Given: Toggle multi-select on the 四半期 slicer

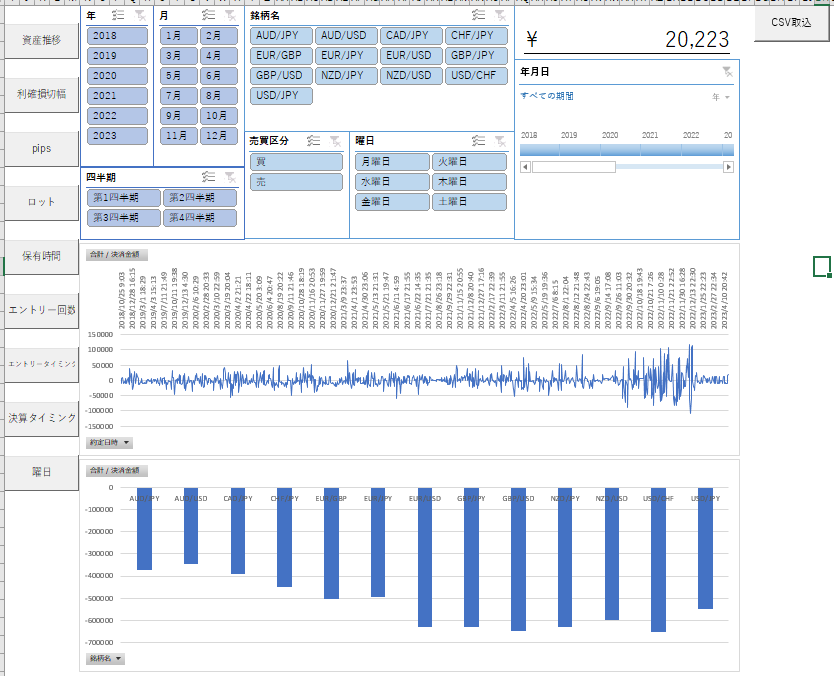Looking at the screenshot, I should tap(208, 177).
